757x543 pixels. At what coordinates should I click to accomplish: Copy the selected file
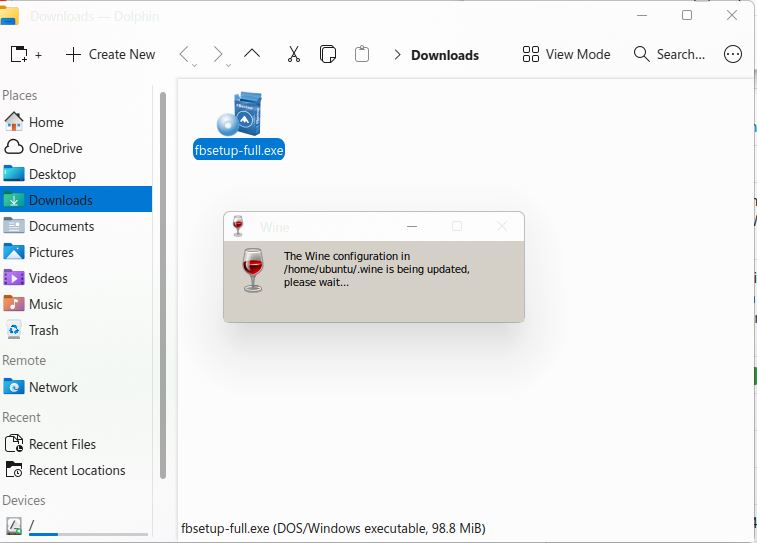click(x=328, y=54)
